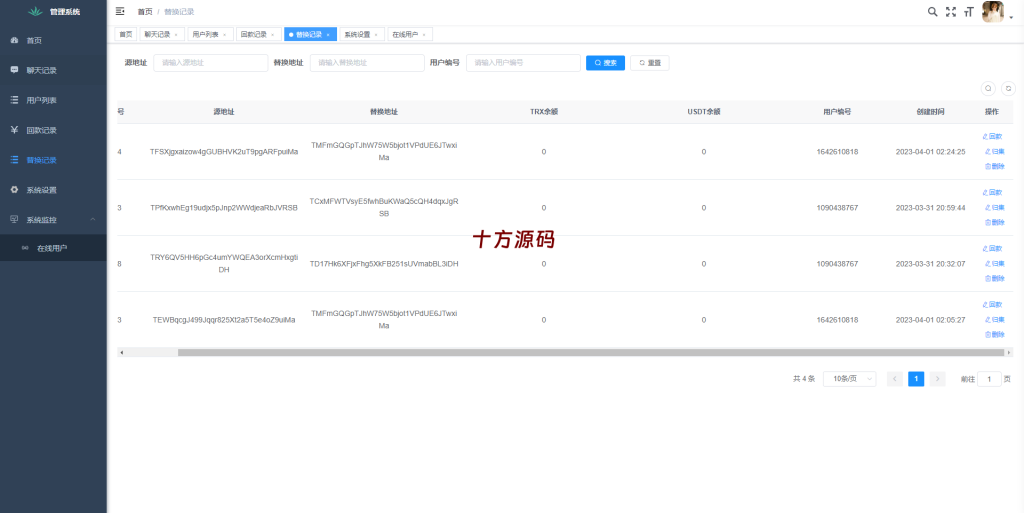Close the 聊天记录 page tab
Image resolution: width=1024 pixels, height=513 pixels.
pos(176,35)
